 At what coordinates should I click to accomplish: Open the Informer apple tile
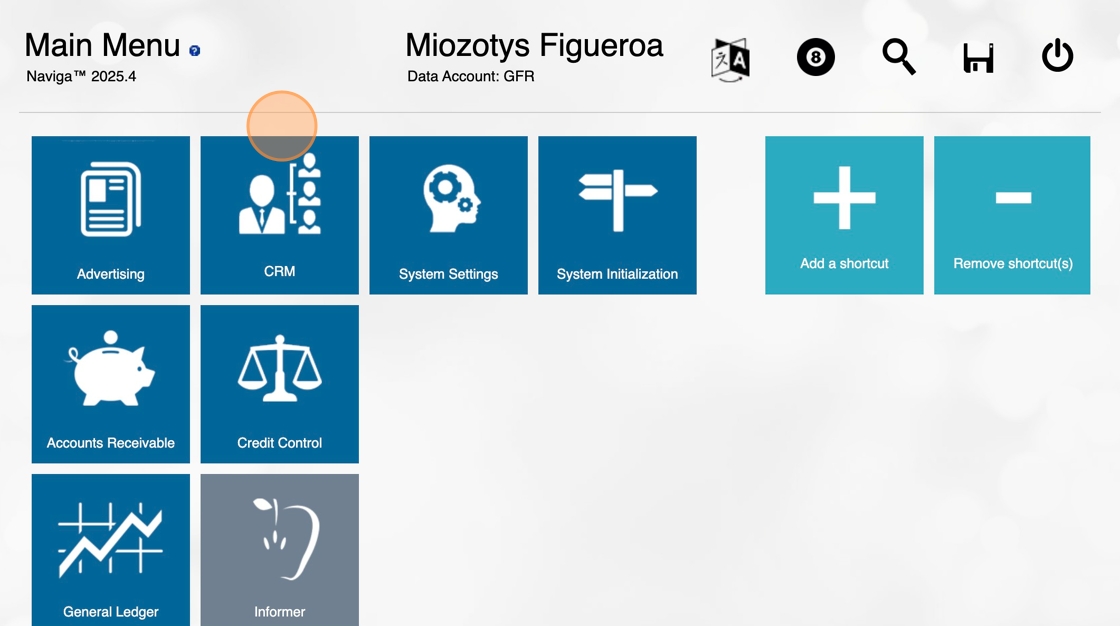(279, 550)
